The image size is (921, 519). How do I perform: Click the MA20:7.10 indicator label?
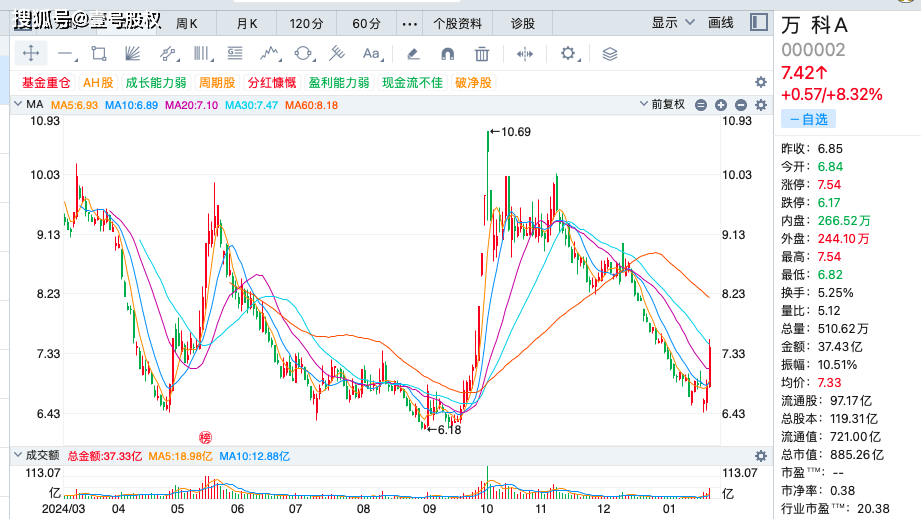(x=191, y=105)
